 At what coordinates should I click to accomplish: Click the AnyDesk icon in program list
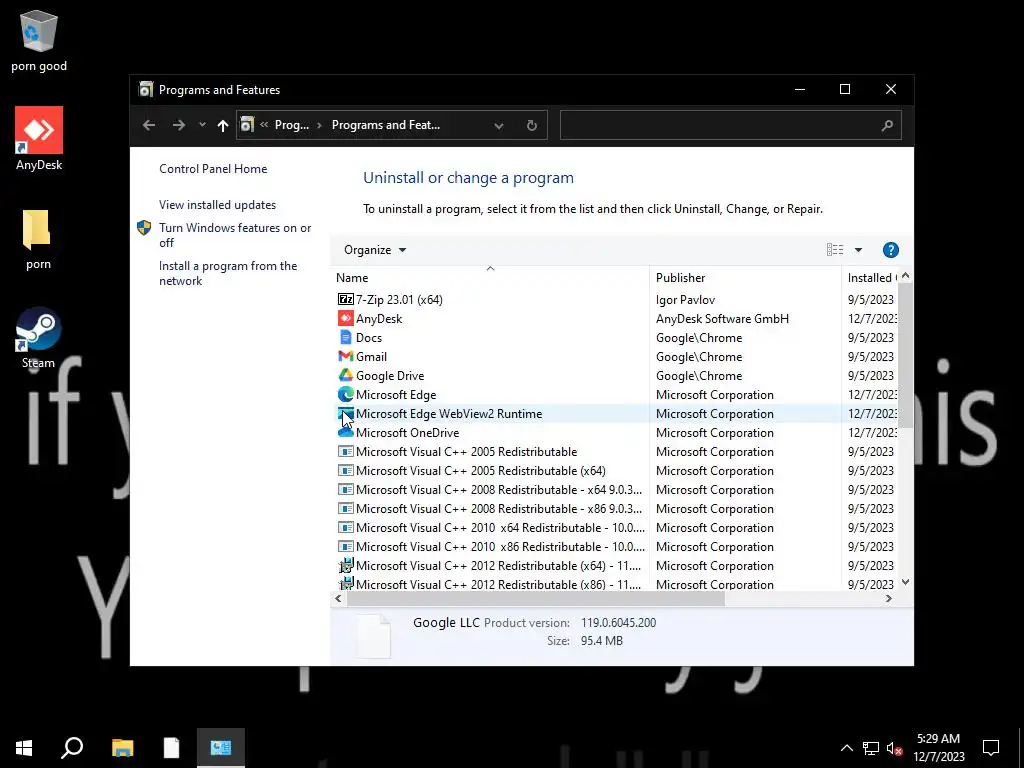click(345, 318)
